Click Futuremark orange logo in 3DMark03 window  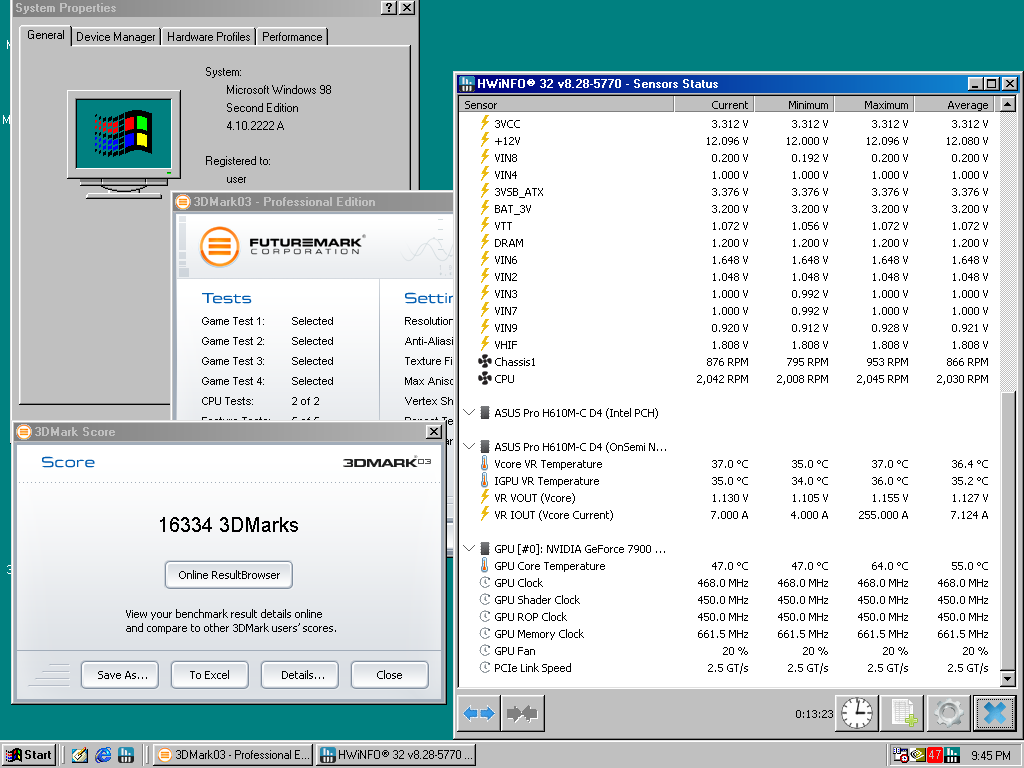pos(219,246)
